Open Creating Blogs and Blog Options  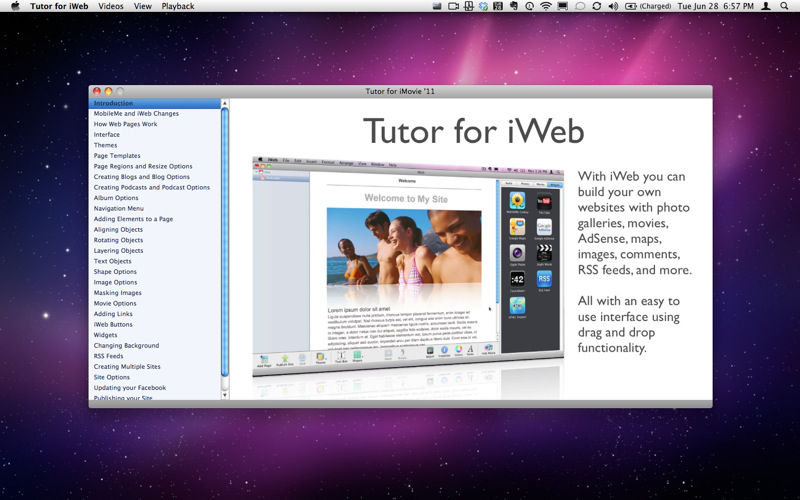[x=141, y=177]
